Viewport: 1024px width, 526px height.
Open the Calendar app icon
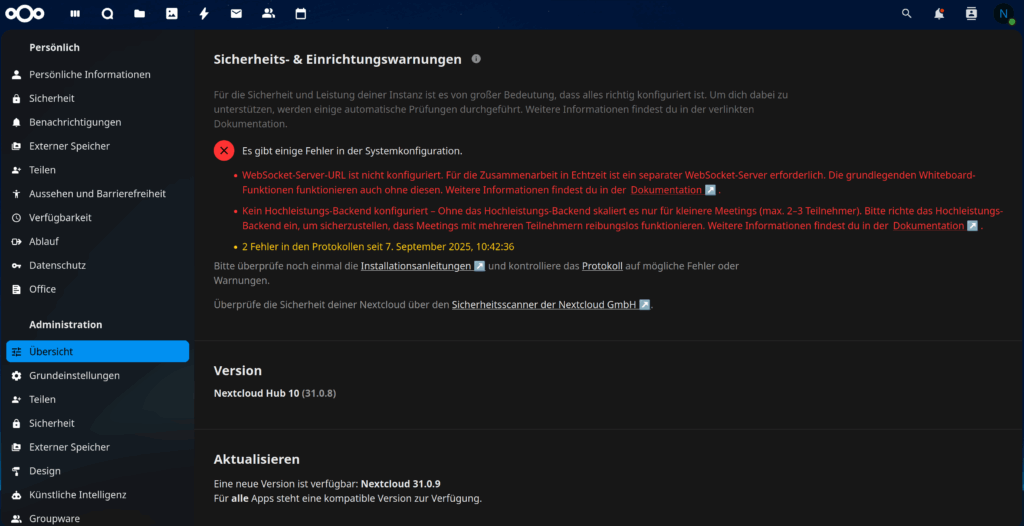(x=300, y=14)
